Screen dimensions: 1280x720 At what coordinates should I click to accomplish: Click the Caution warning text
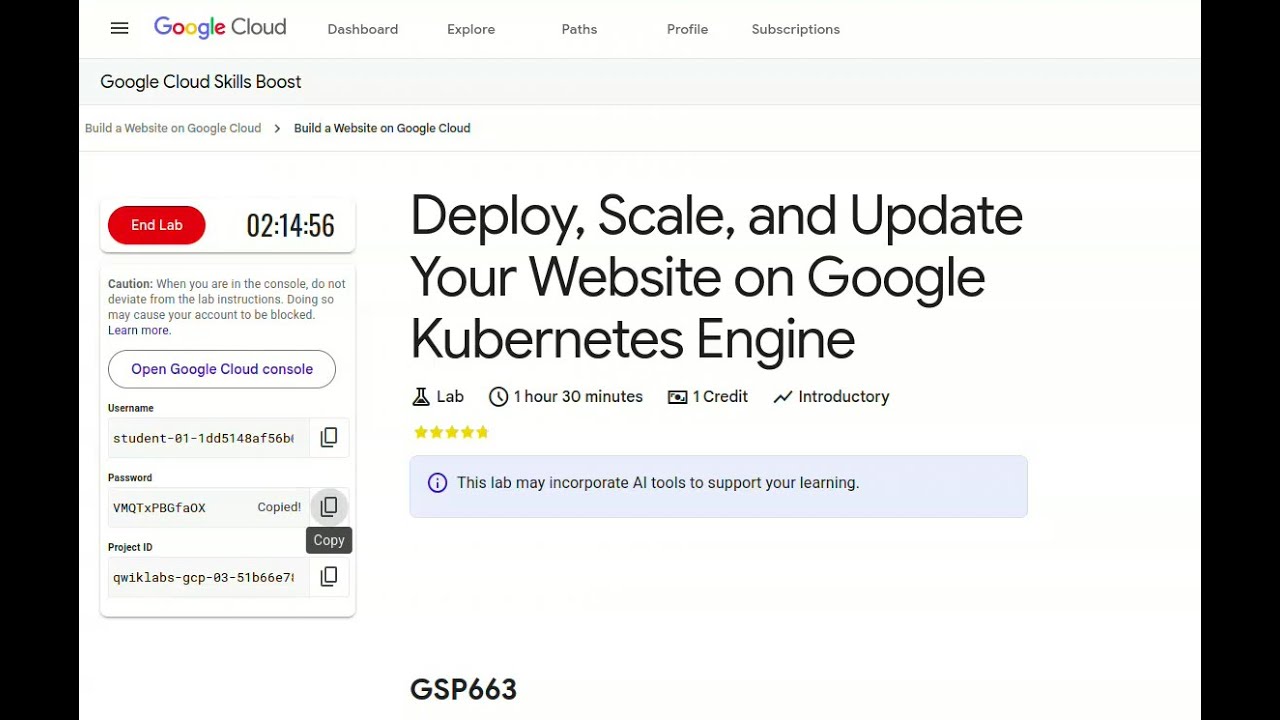click(227, 307)
